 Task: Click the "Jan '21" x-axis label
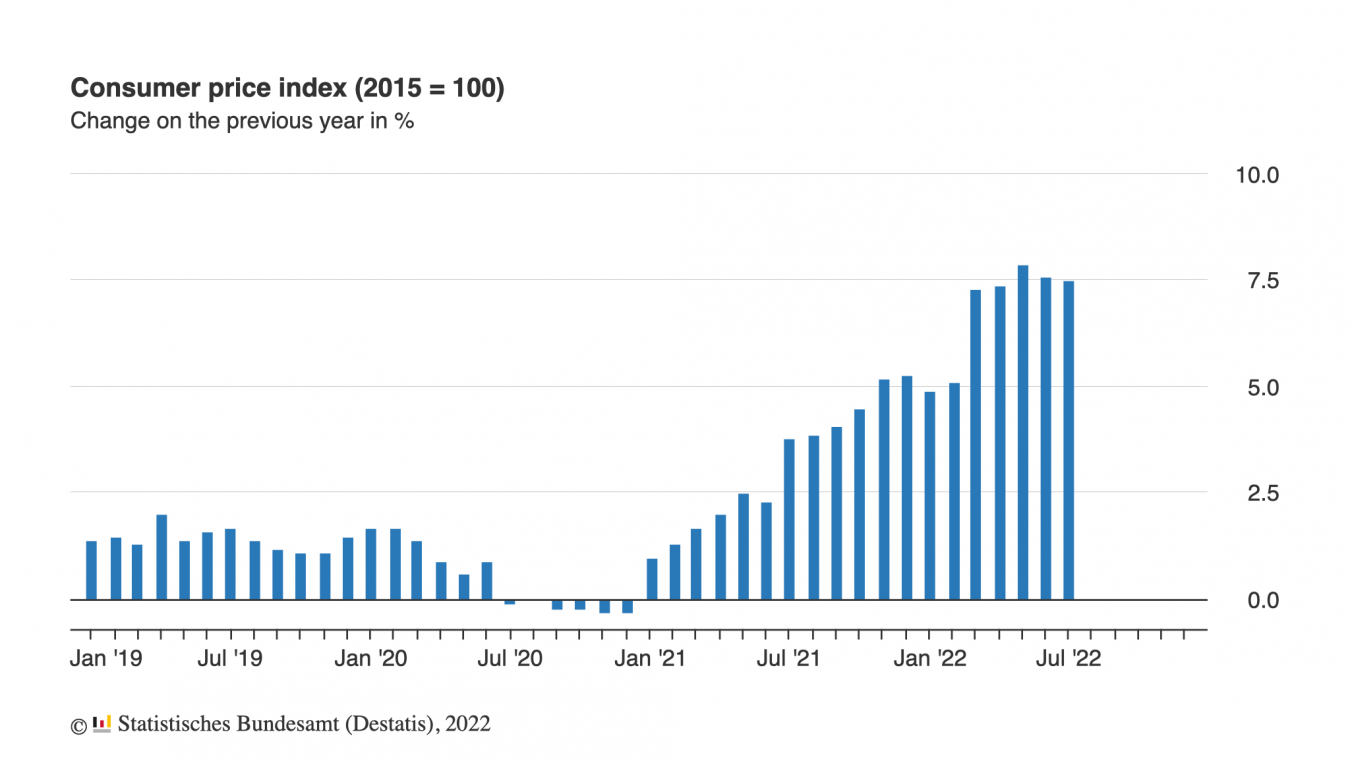pyautogui.click(x=649, y=659)
